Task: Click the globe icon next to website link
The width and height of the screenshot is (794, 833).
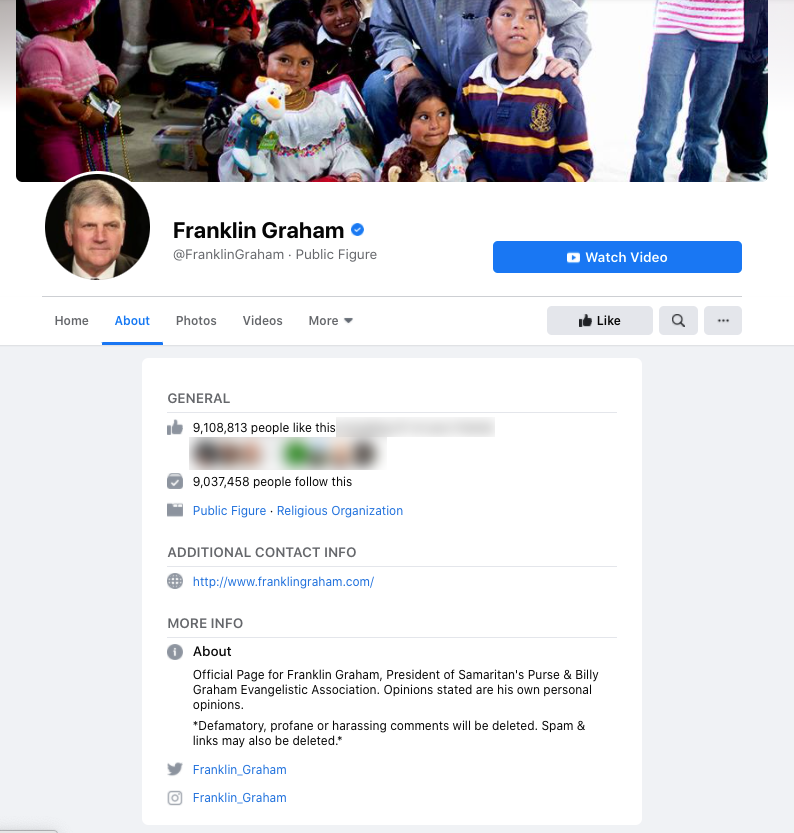Action: click(175, 581)
